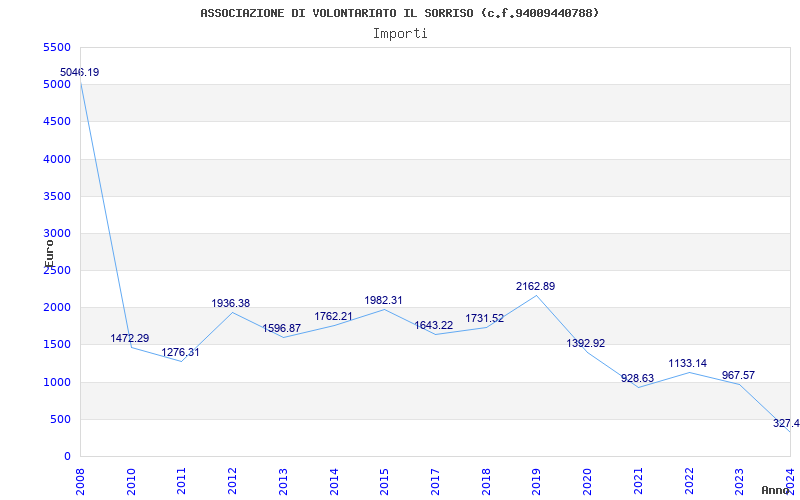
Task: Select data label 5046.19
Action: tap(80, 72)
